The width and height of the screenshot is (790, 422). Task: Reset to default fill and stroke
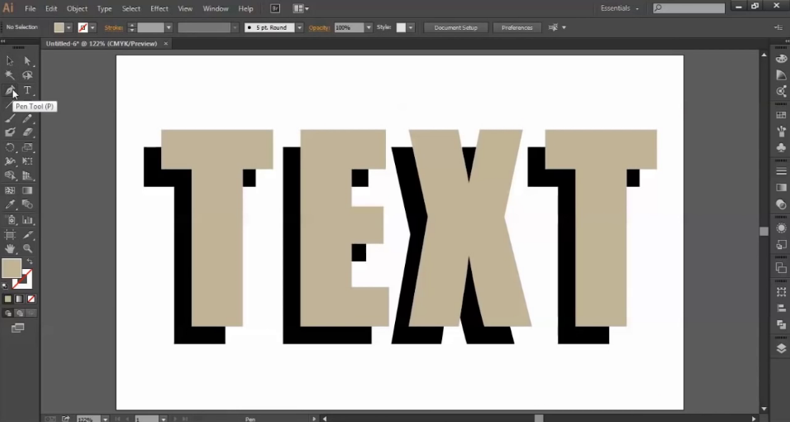(x=5, y=286)
